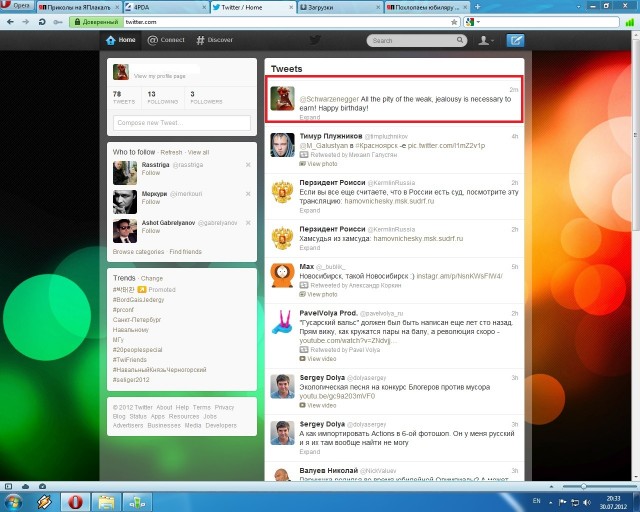
Task: View video in PavelVolya Prod. tweet
Action: 318,359
